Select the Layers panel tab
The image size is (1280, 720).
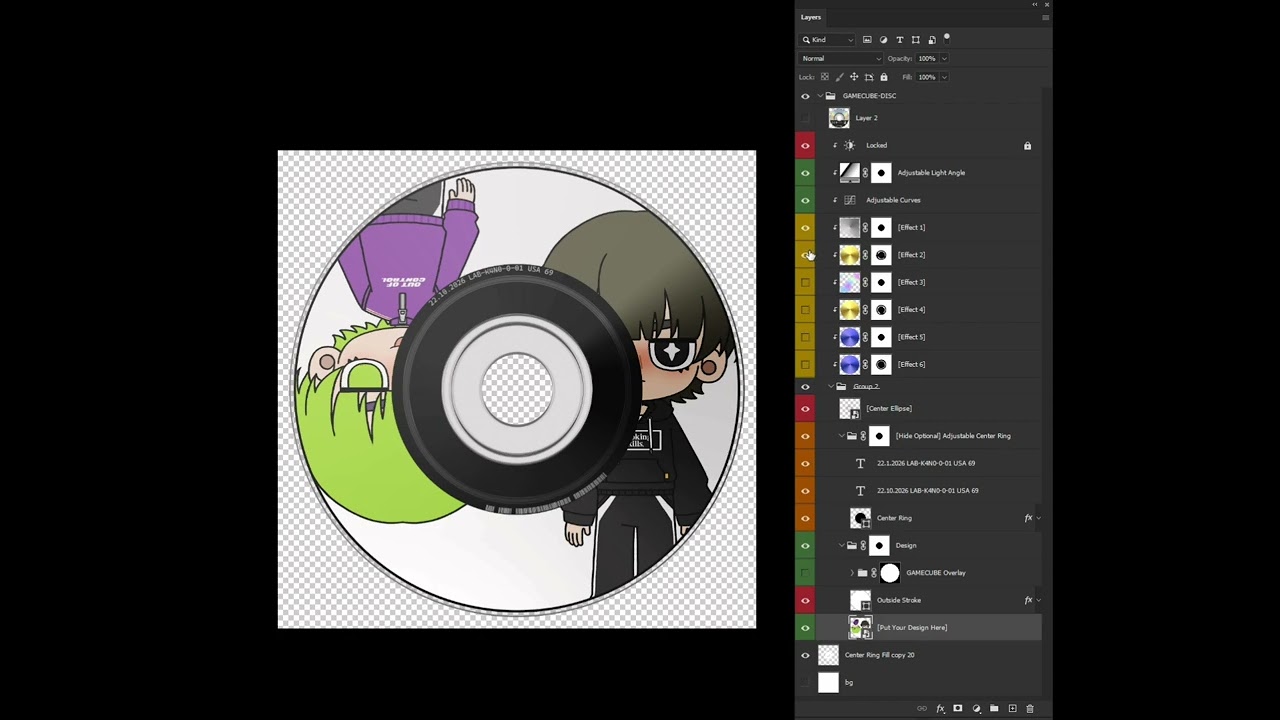coord(811,17)
